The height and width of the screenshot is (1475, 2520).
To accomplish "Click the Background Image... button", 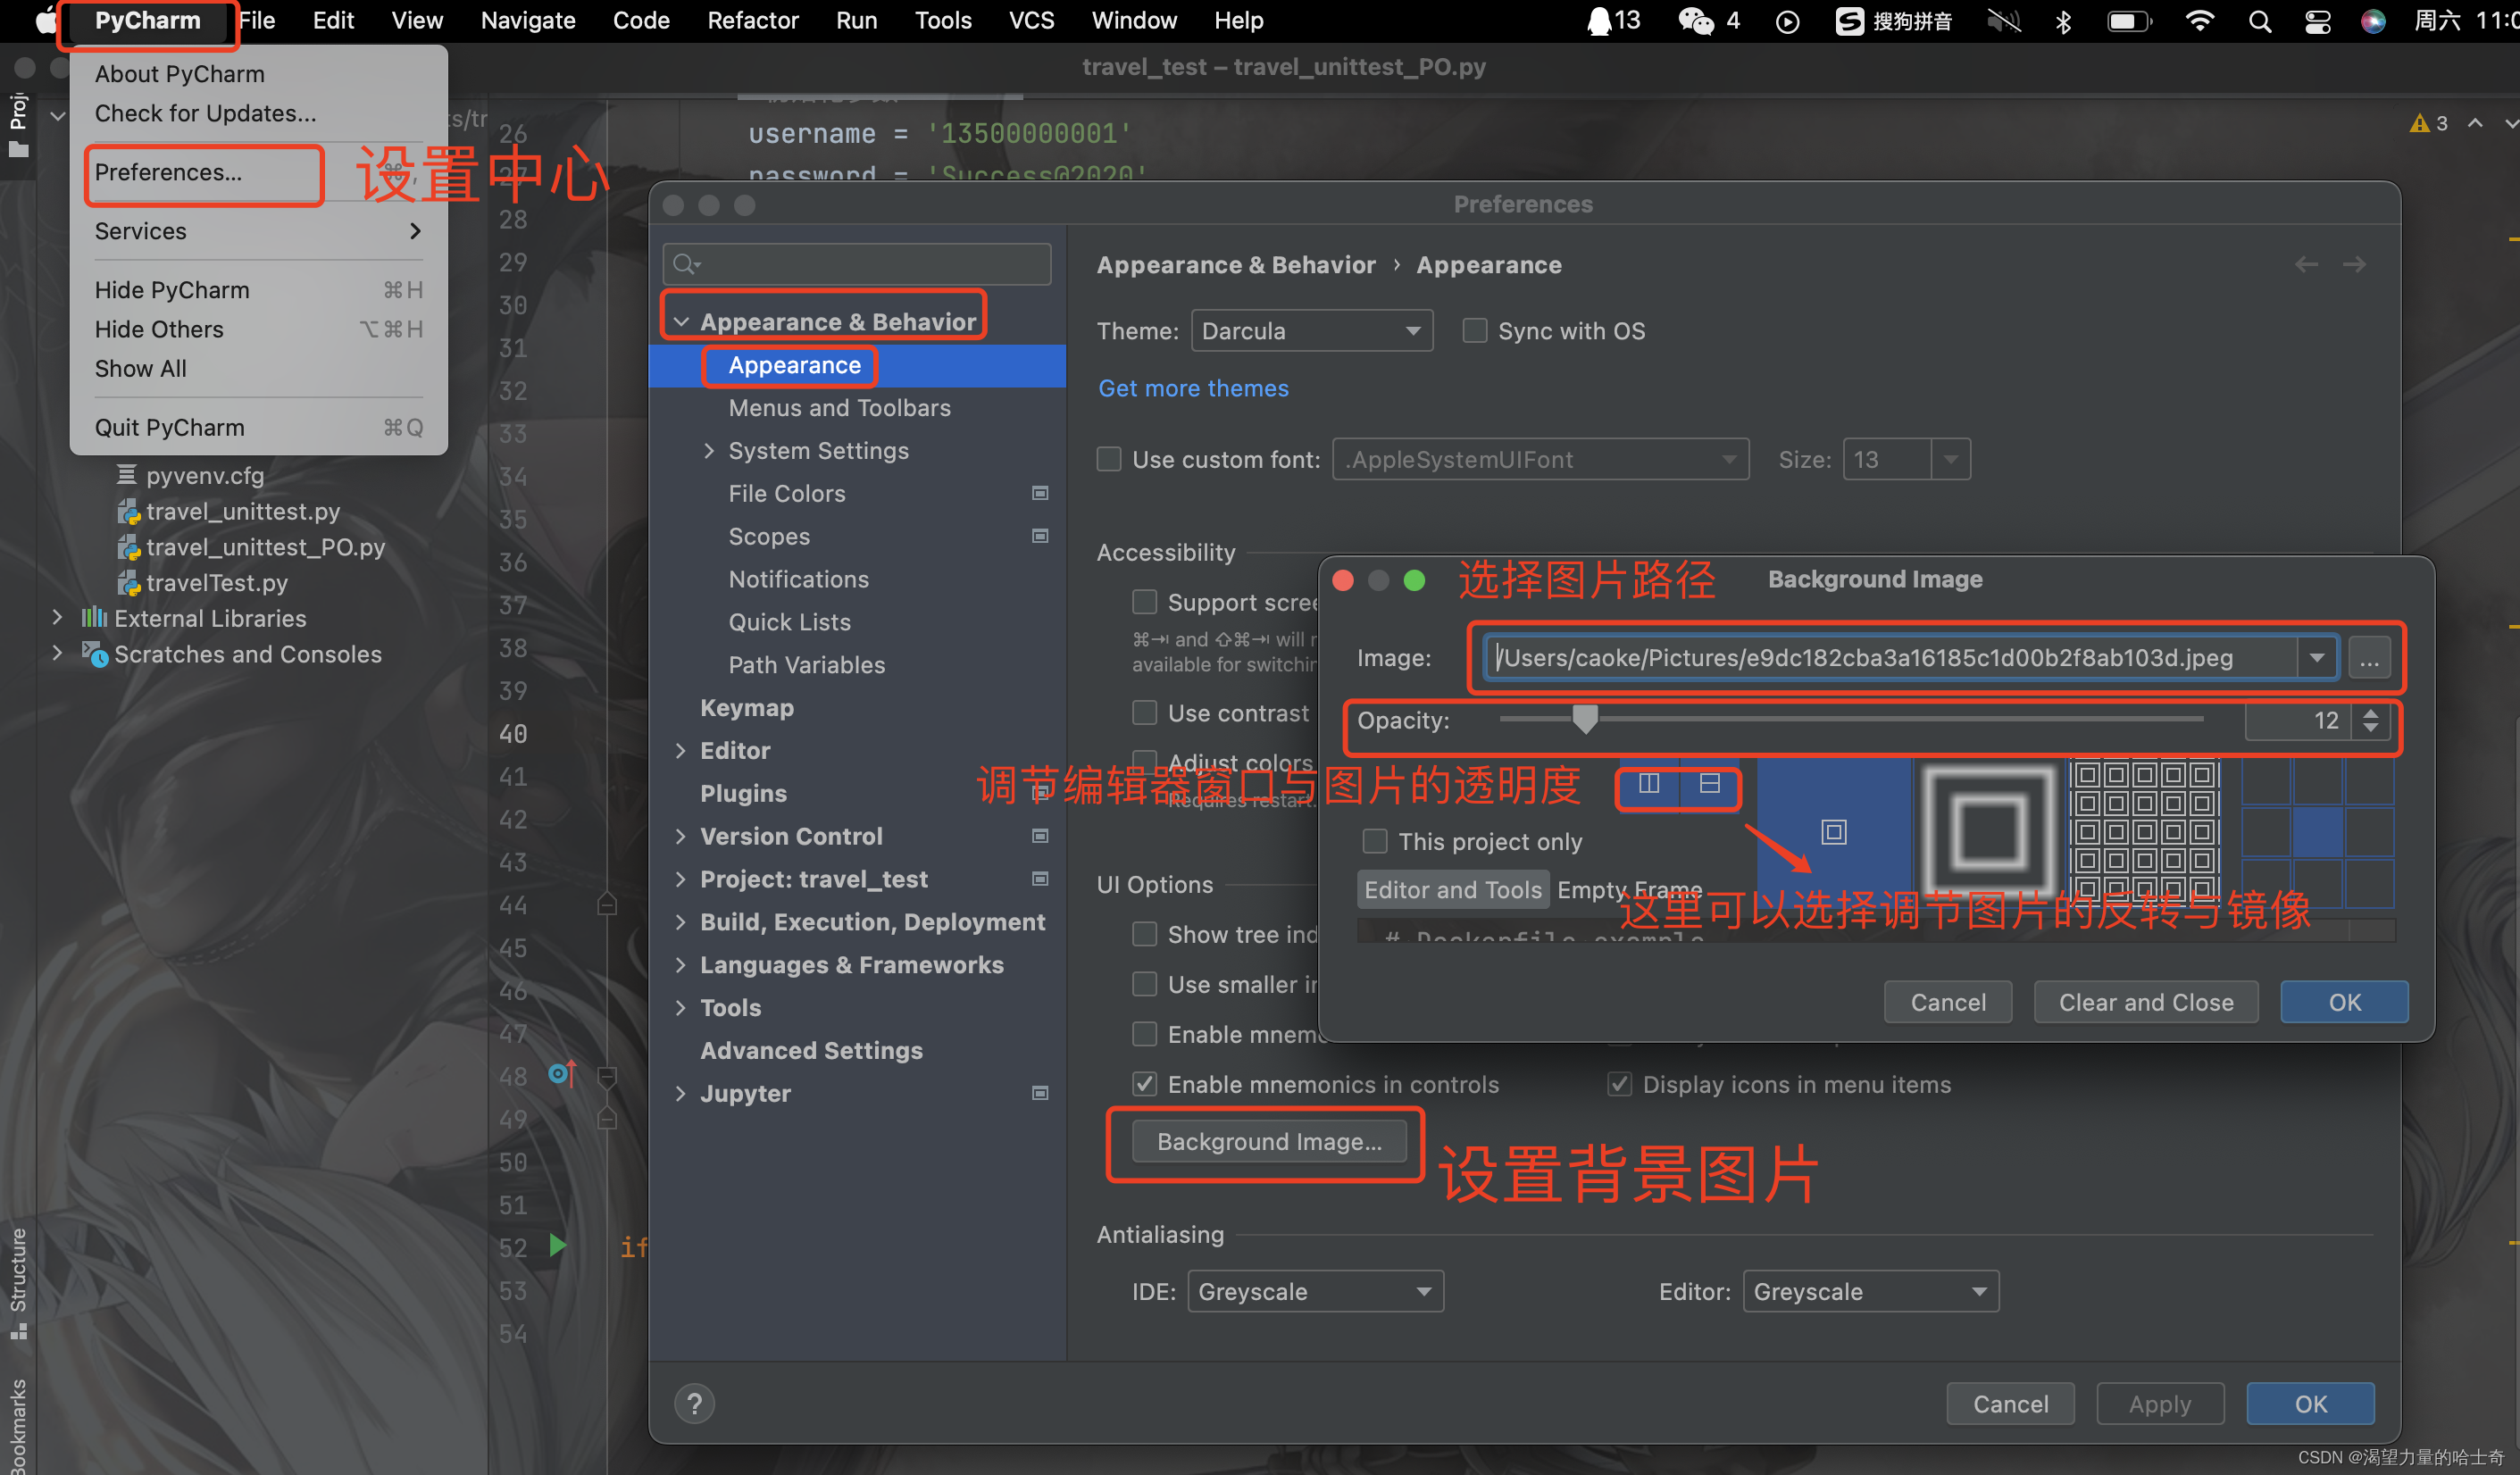I will pyautogui.click(x=1268, y=1141).
